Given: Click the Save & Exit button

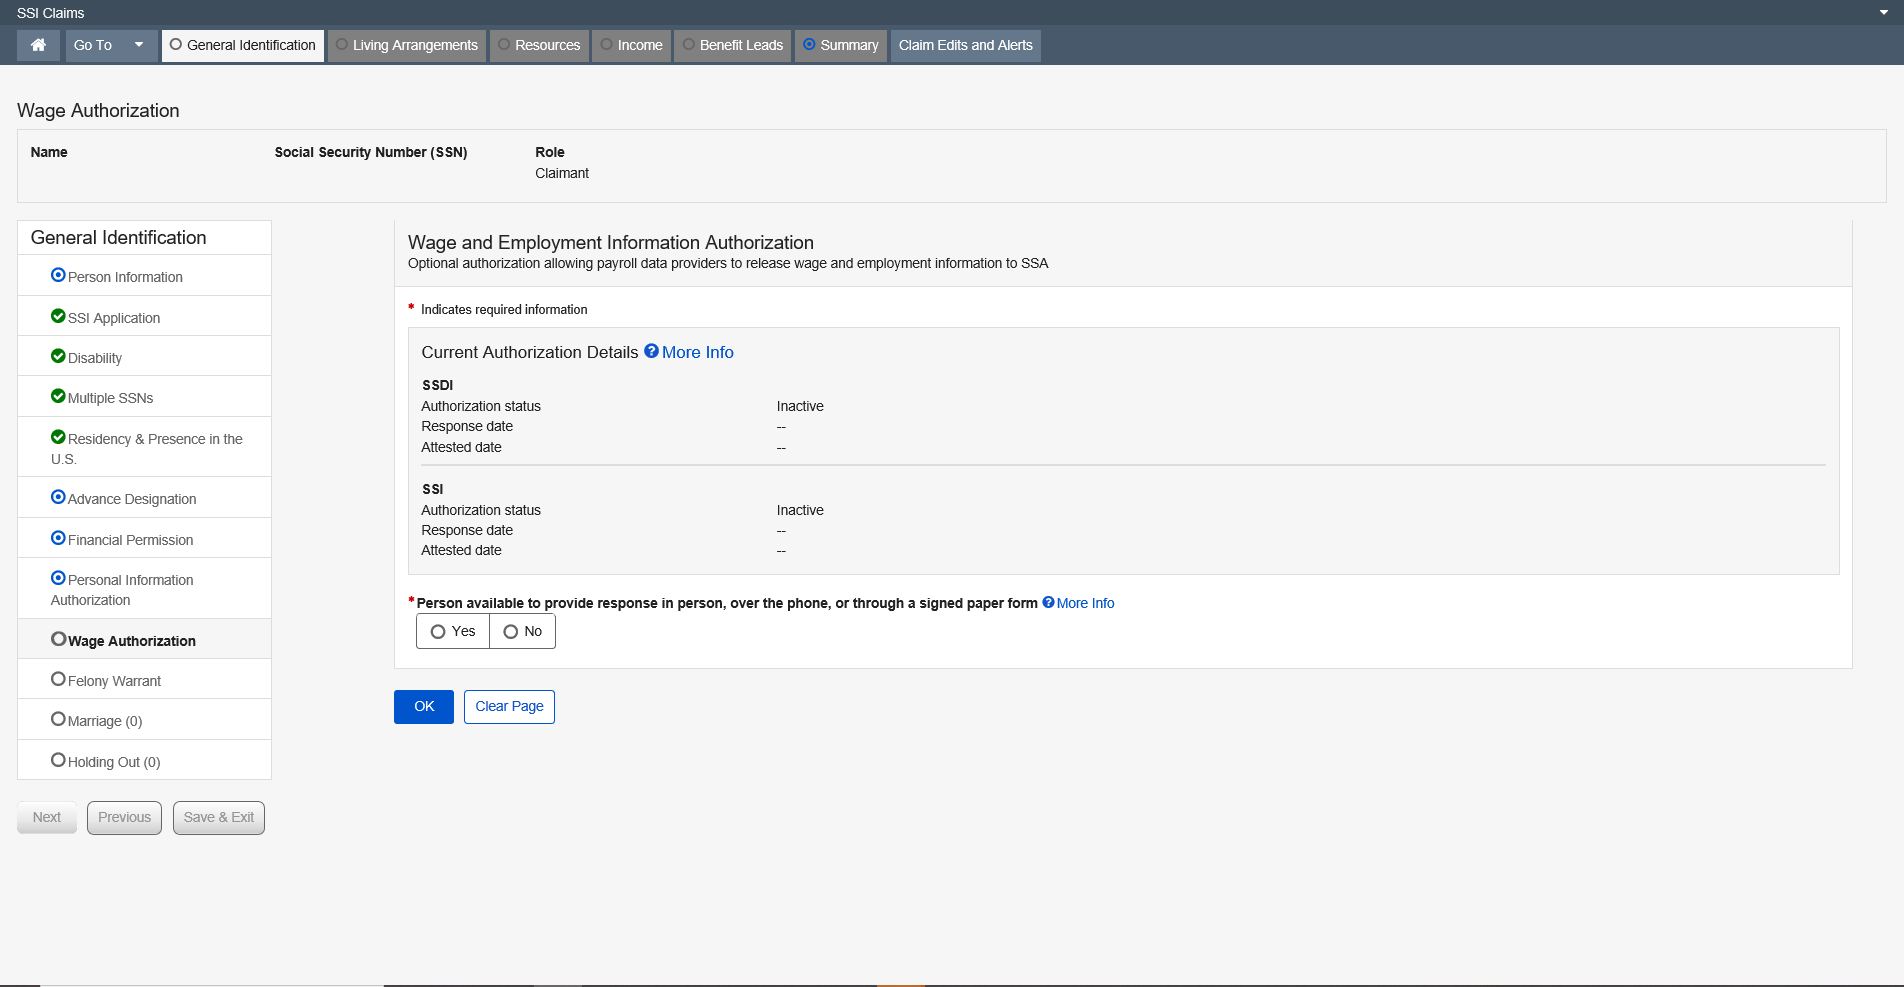Looking at the screenshot, I should coord(218,817).
